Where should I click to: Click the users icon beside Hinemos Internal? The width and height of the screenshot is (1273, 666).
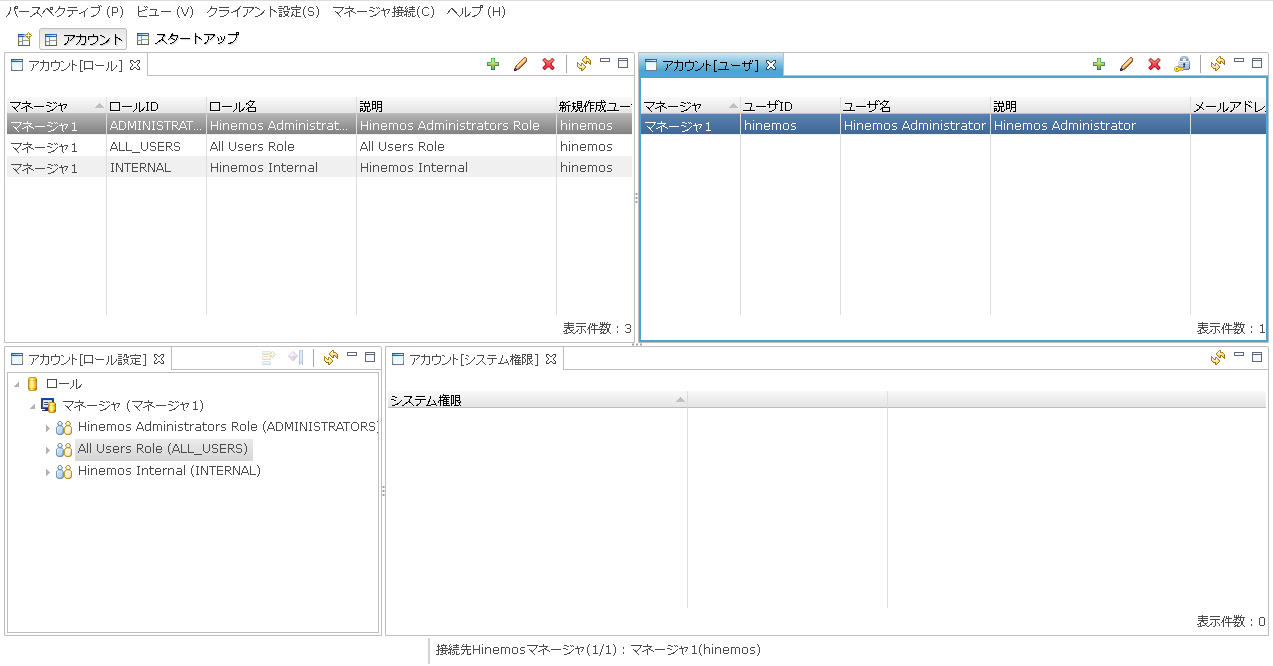point(64,472)
